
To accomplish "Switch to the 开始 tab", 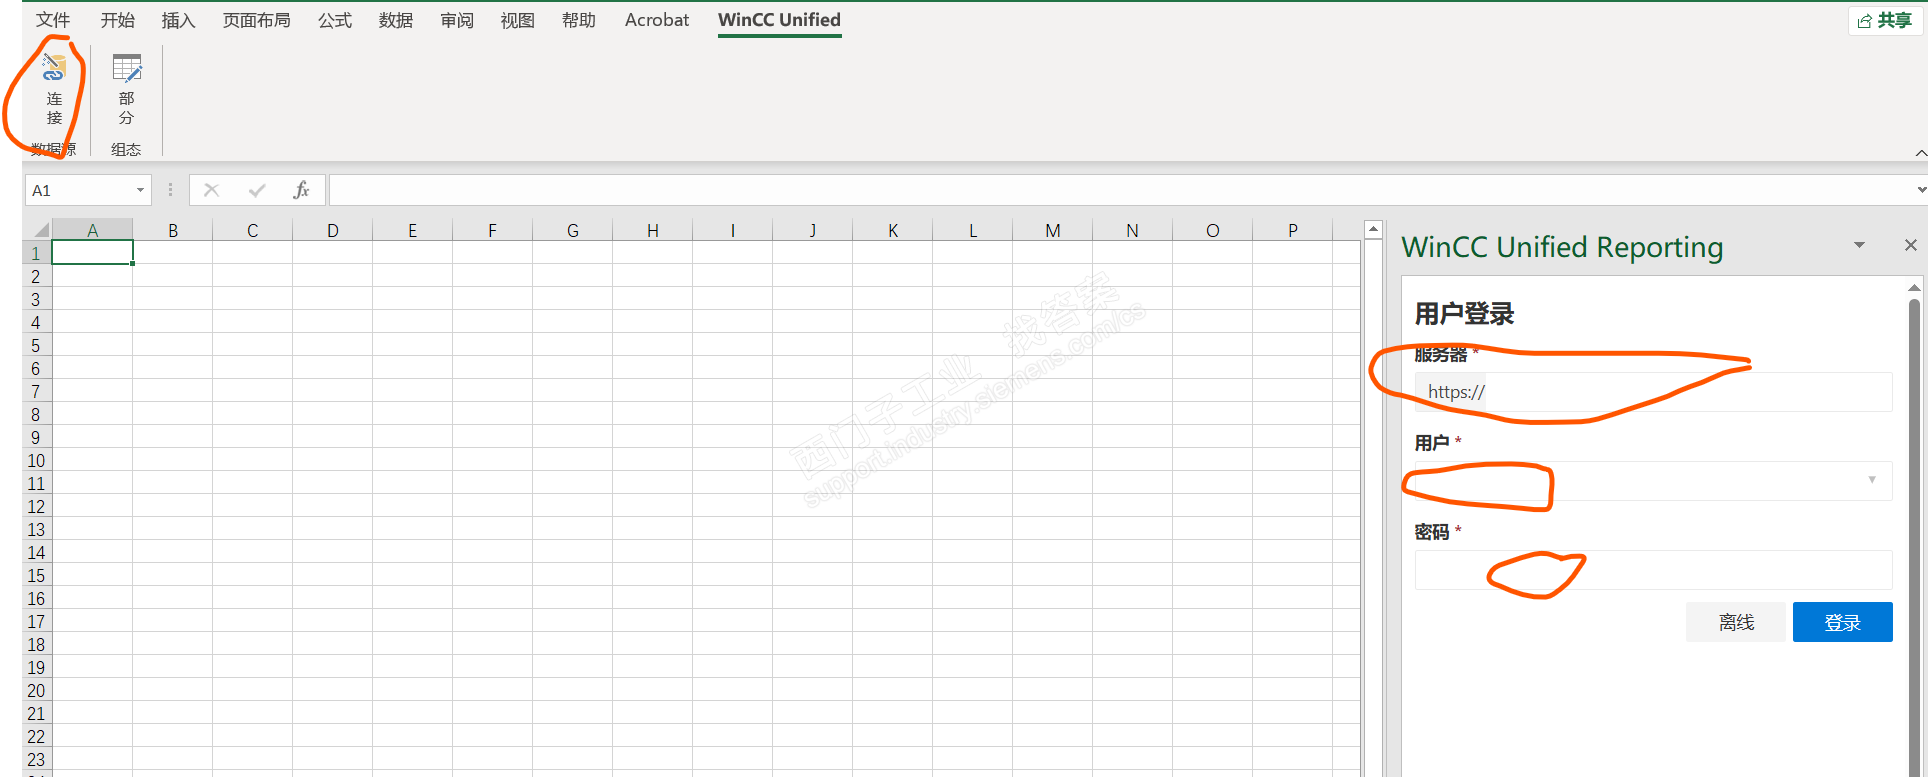I will pos(117,20).
